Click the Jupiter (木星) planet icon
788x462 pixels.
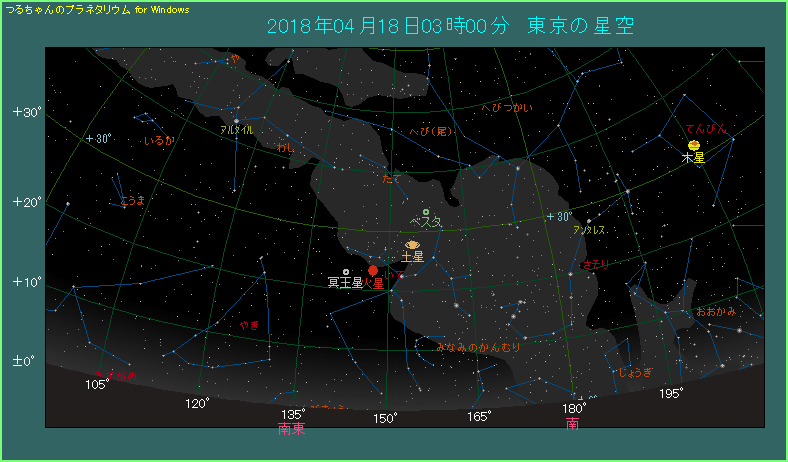(693, 145)
